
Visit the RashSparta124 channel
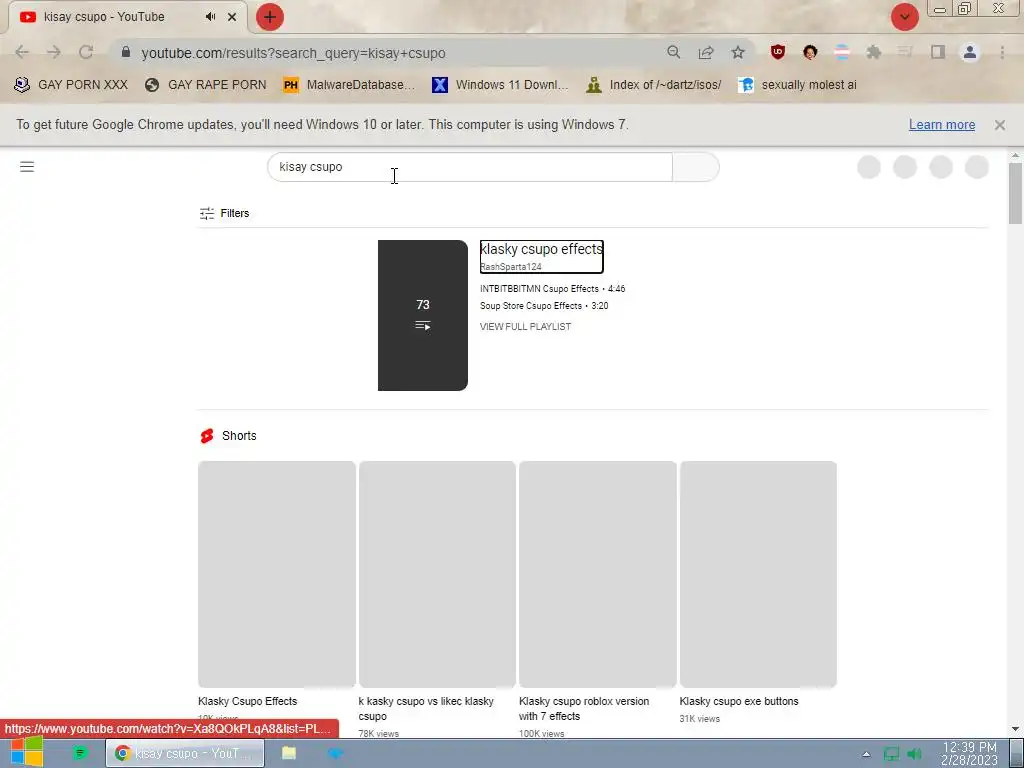511,266
